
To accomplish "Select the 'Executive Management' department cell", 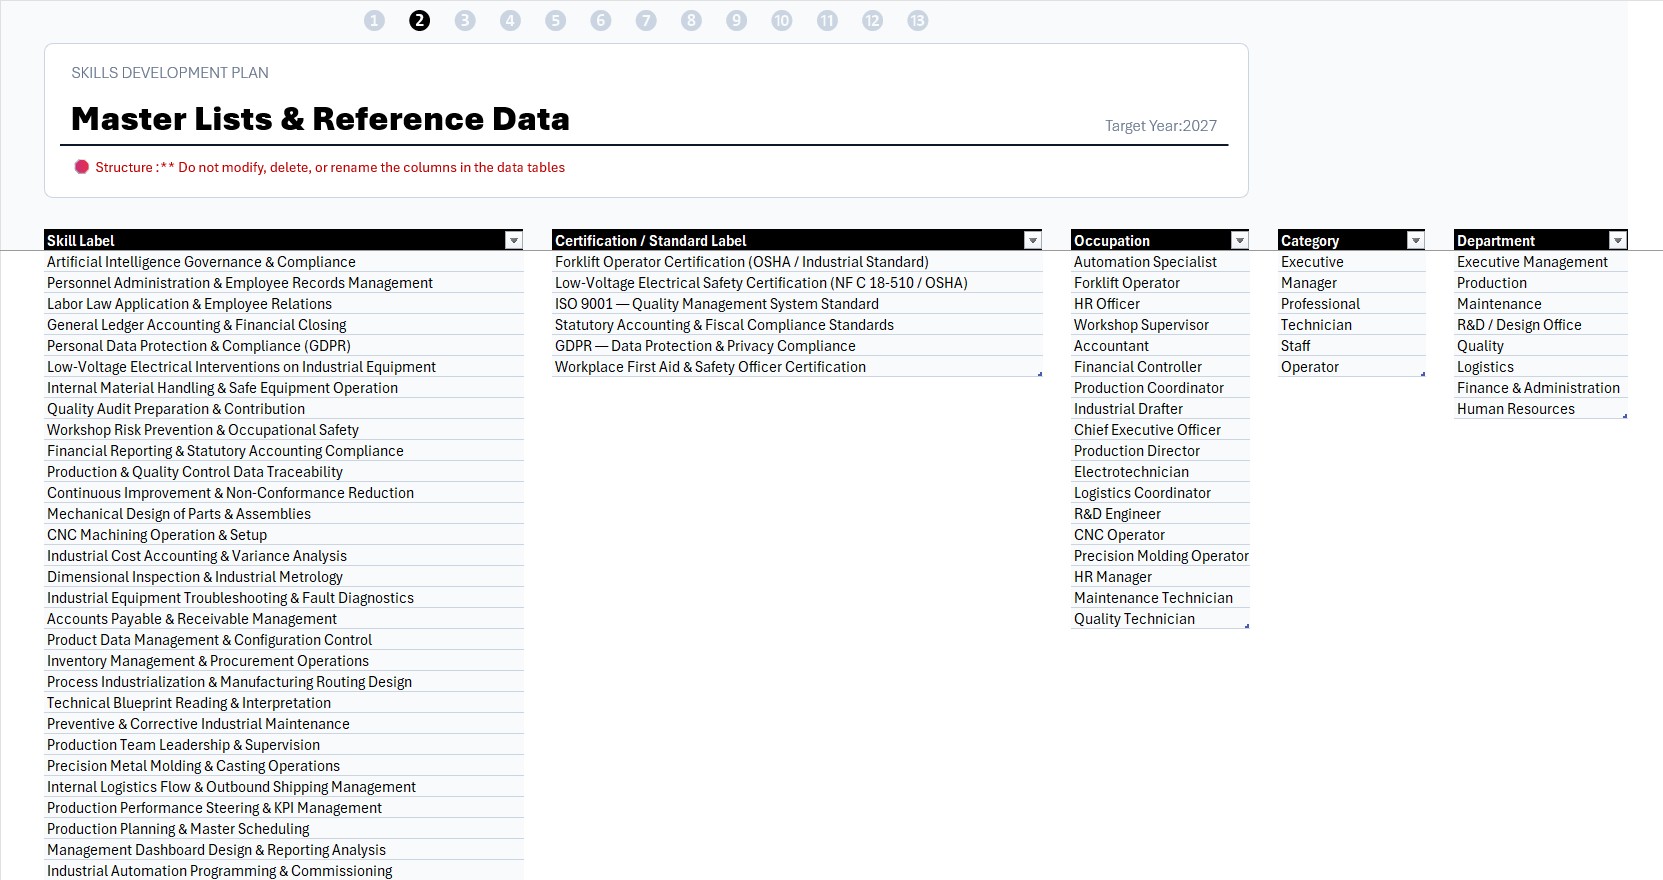I will pyautogui.click(x=1540, y=262).
